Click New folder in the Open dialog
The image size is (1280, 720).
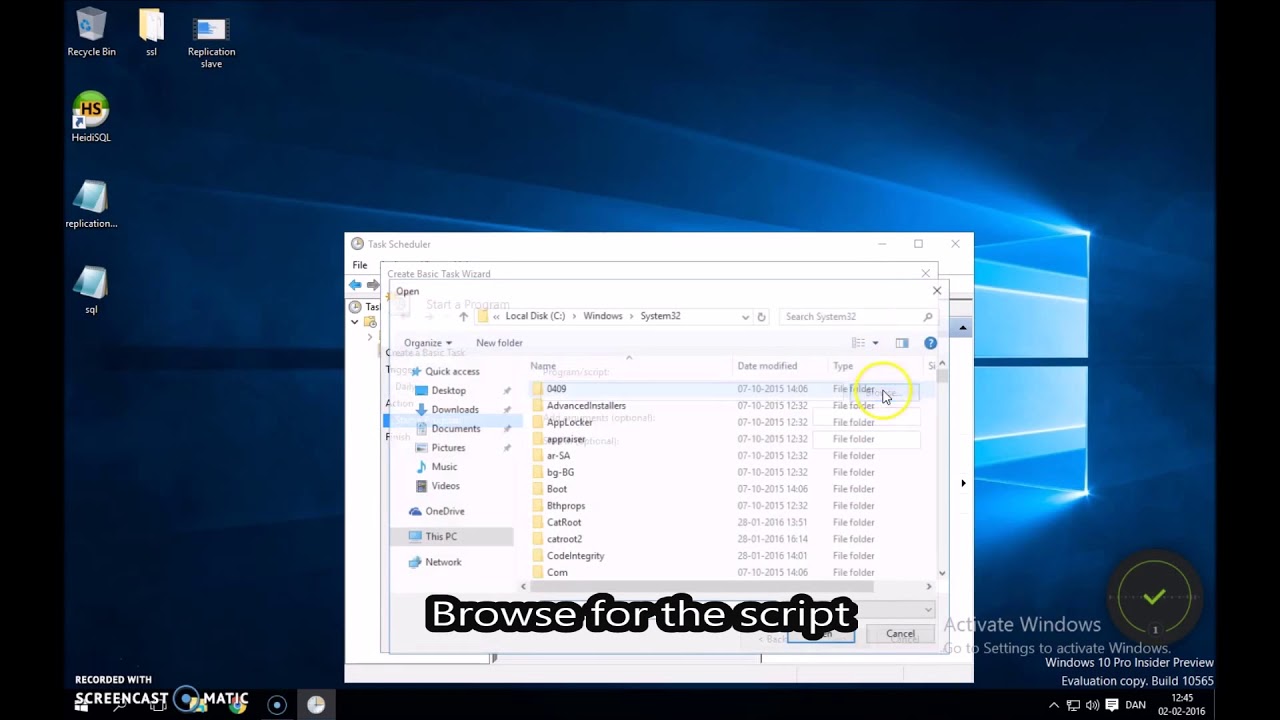coord(499,343)
